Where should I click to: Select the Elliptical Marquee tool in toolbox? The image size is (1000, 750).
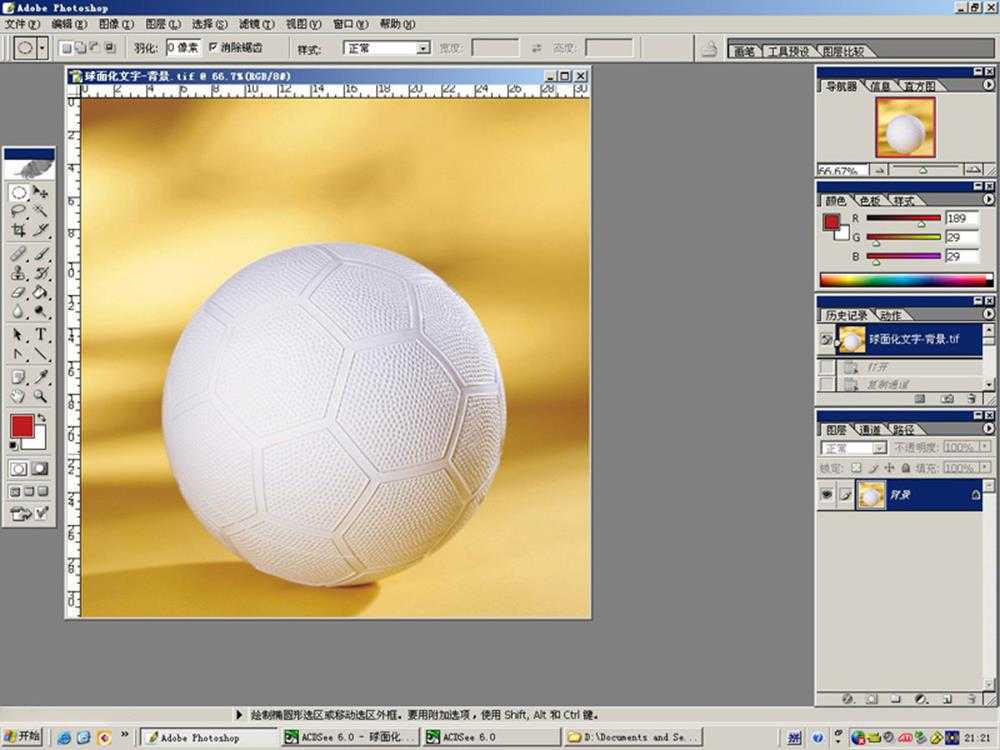tap(18, 193)
